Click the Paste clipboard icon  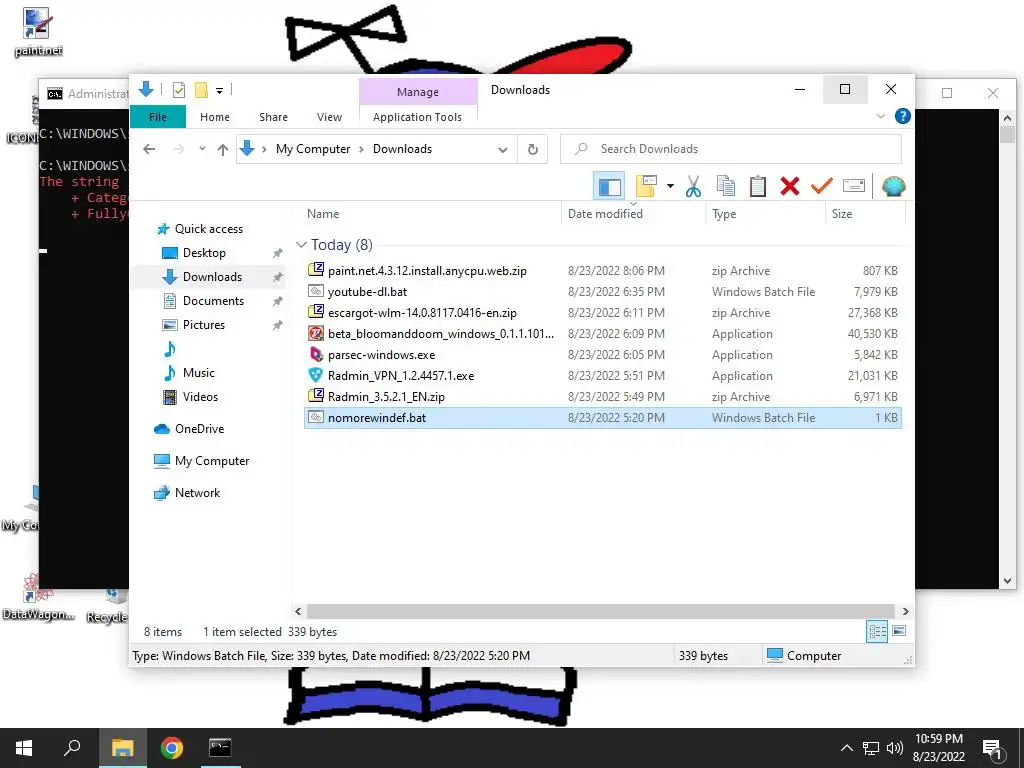pyautogui.click(x=758, y=187)
